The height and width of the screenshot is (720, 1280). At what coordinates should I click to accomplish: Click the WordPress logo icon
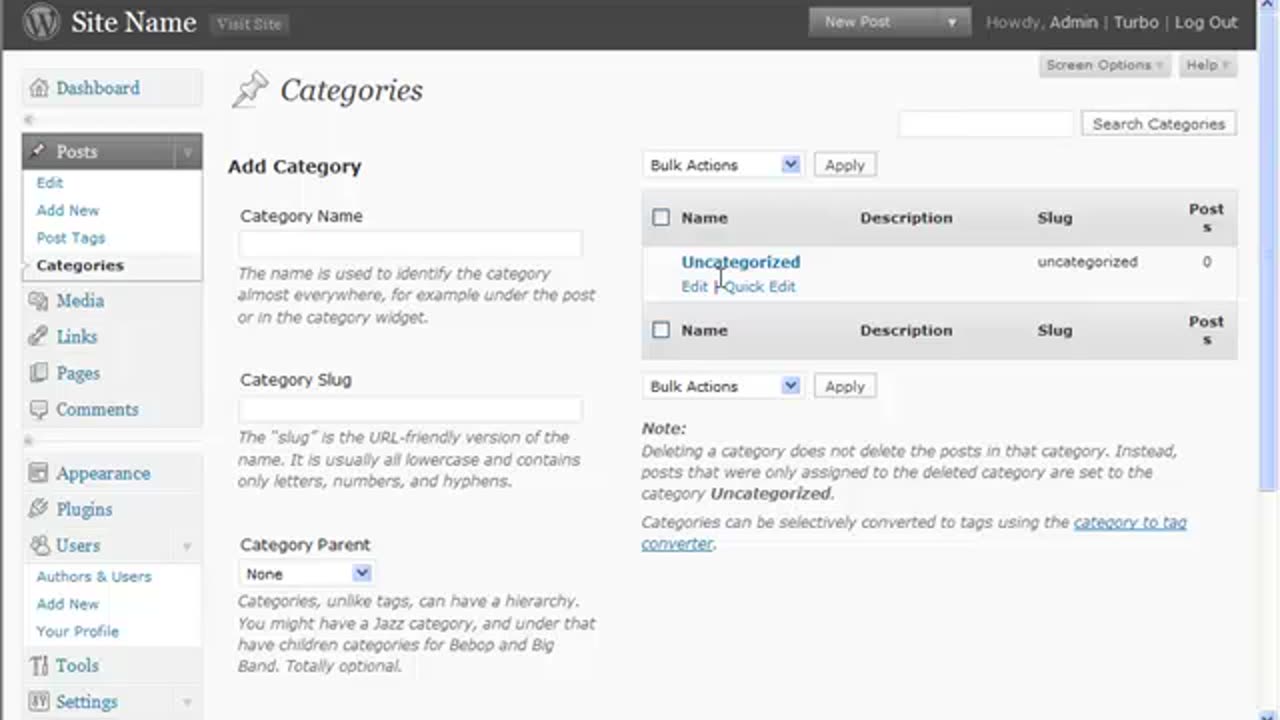point(41,23)
